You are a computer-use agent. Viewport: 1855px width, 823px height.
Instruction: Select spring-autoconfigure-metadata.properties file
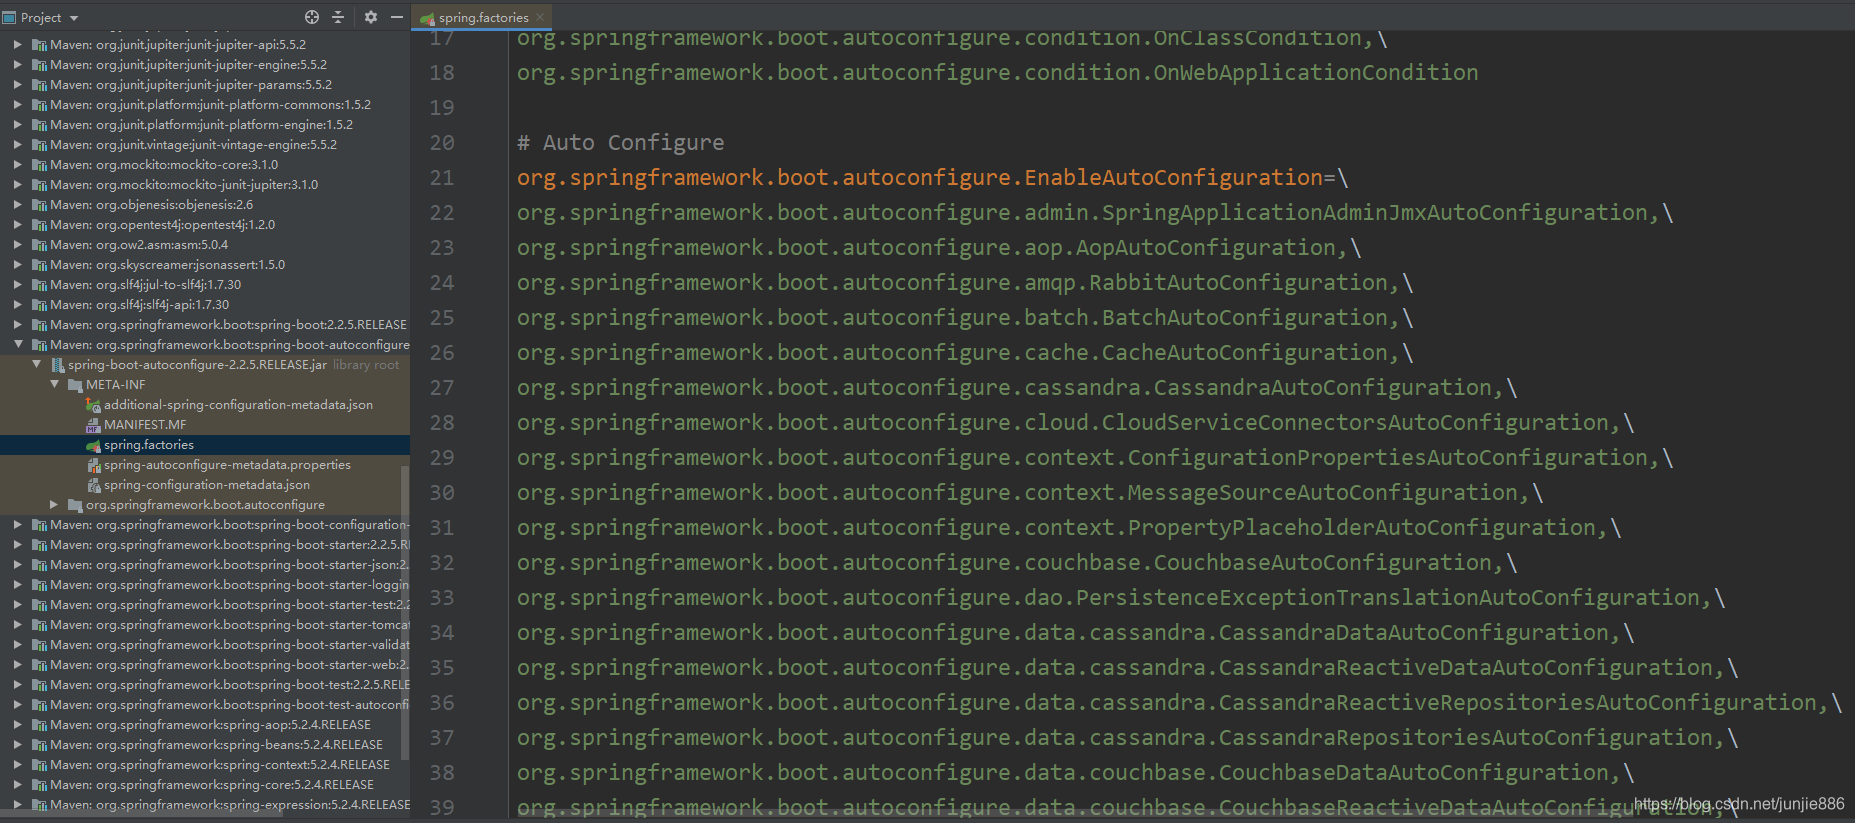[227, 465]
